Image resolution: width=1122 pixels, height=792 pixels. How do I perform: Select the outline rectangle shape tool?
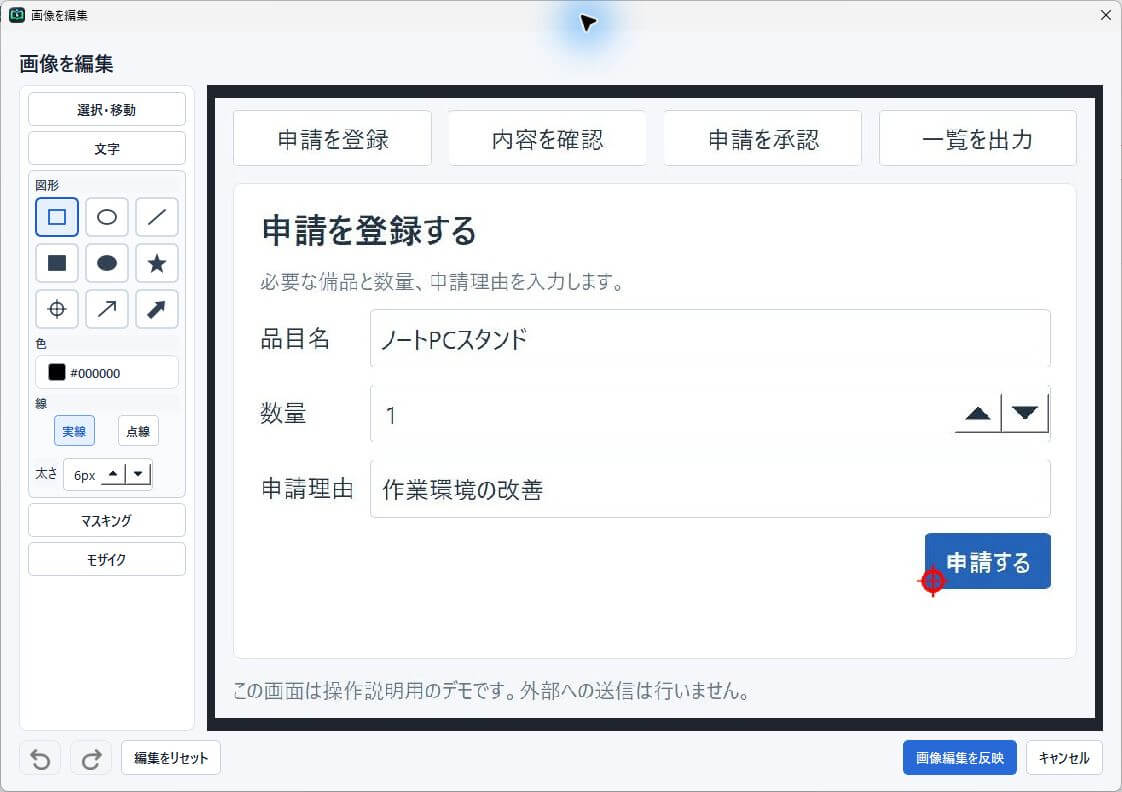click(x=57, y=217)
